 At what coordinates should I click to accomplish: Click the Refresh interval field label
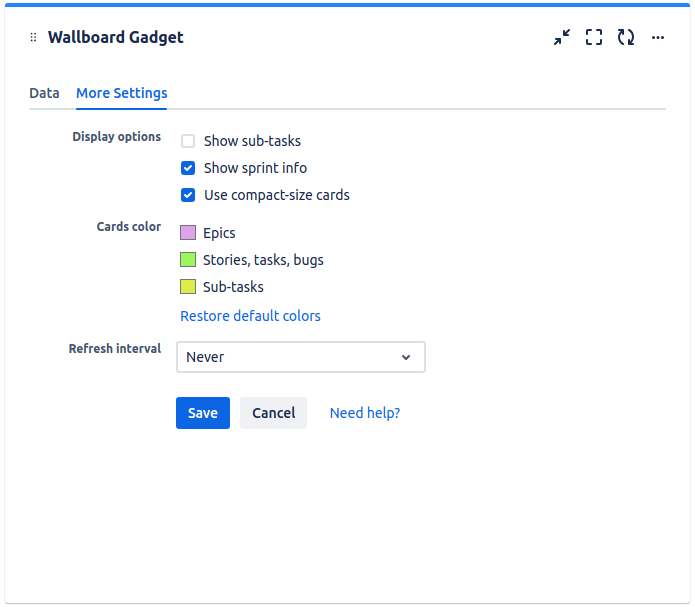[x=114, y=349]
